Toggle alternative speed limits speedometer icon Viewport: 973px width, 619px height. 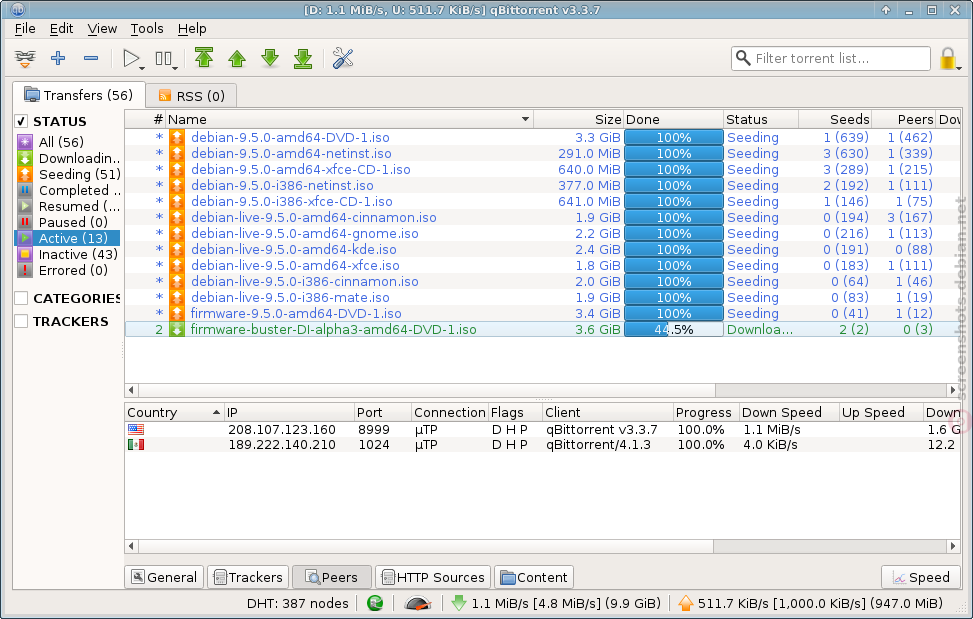(418, 603)
